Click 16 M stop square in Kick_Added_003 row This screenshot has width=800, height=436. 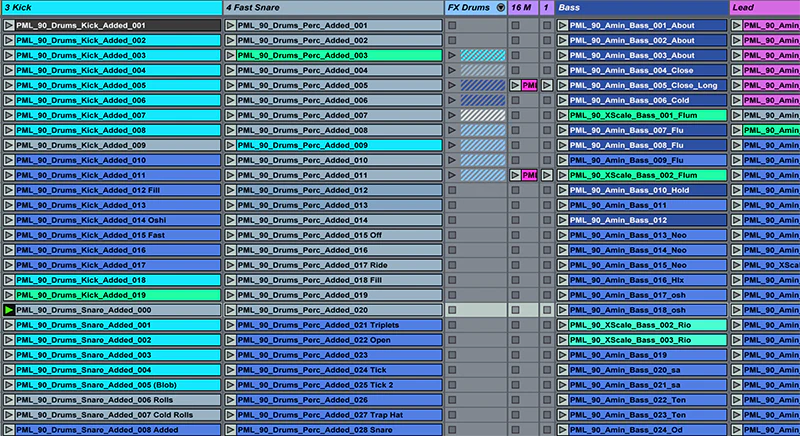tap(515, 55)
